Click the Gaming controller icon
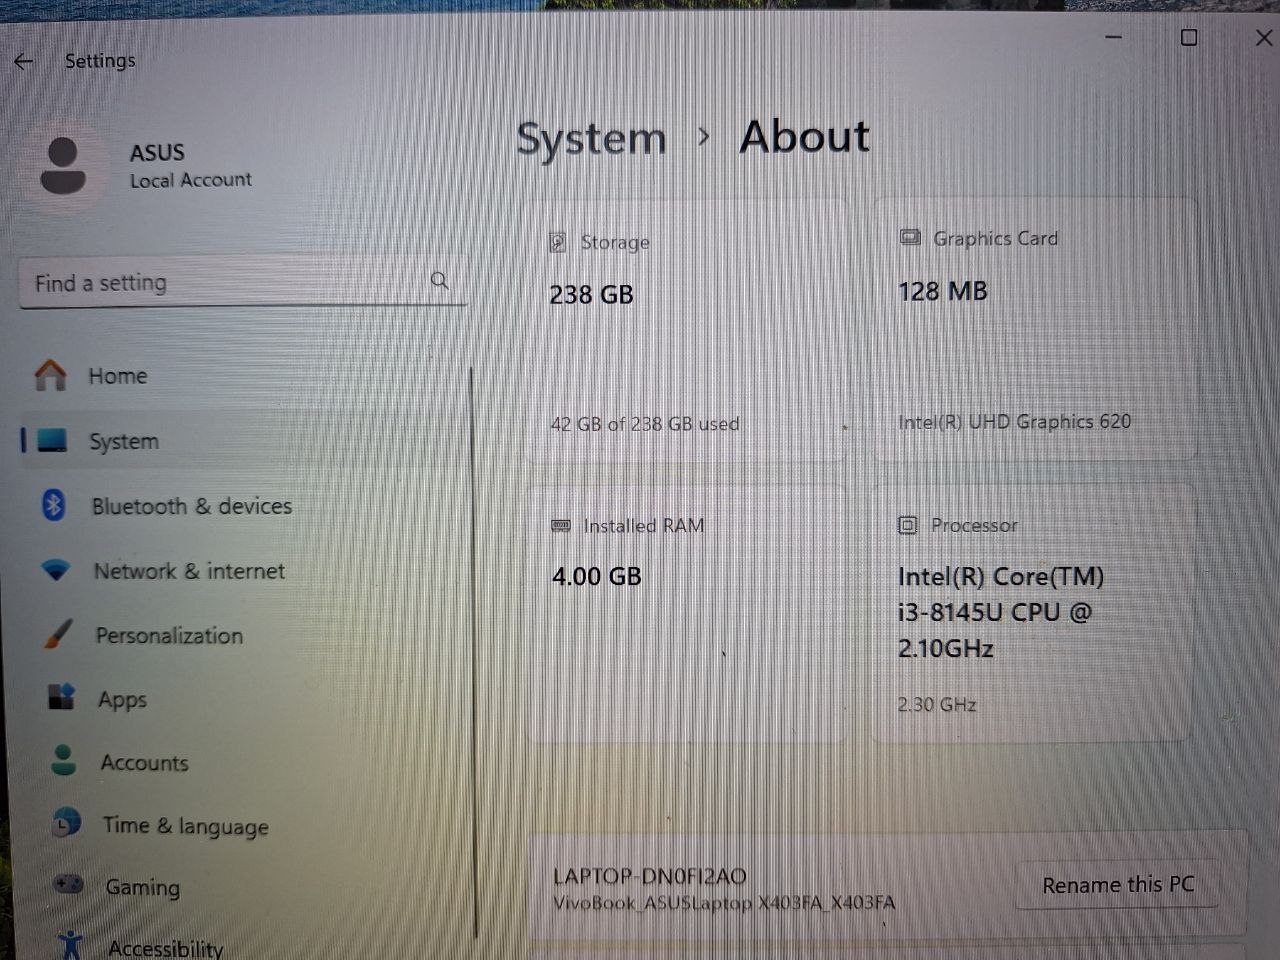The height and width of the screenshot is (960, 1280). pyautogui.click(x=68, y=885)
